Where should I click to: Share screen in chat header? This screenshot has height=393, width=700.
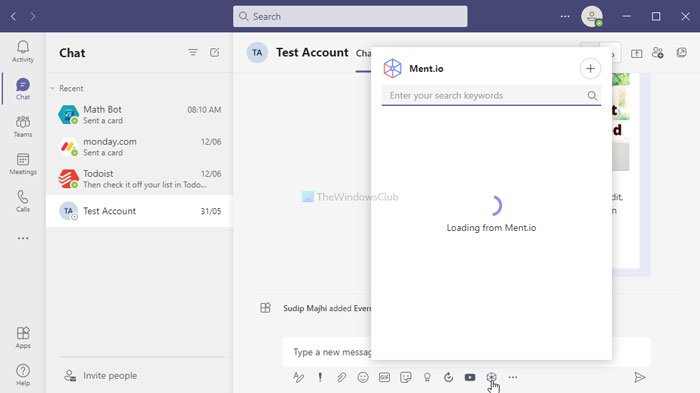[637, 53]
